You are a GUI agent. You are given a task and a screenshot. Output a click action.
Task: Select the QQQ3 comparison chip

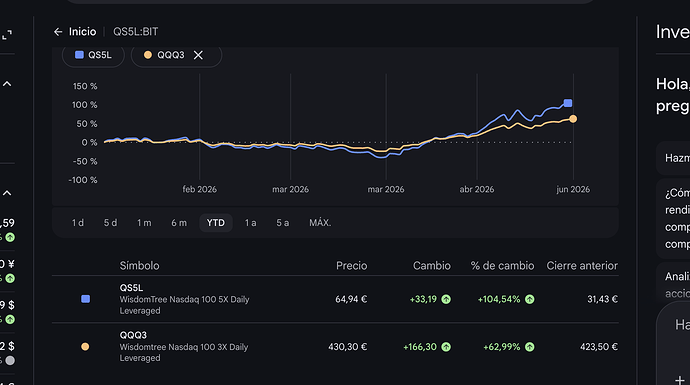coord(176,55)
